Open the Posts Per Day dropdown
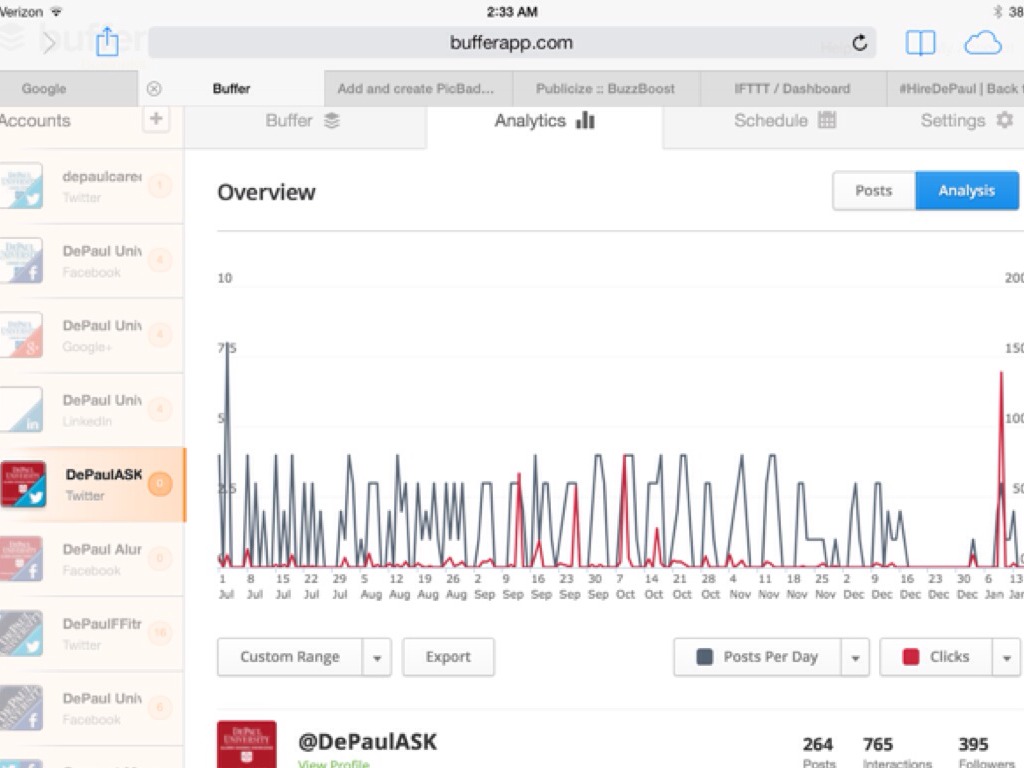This screenshot has height=768, width=1024. click(855, 658)
